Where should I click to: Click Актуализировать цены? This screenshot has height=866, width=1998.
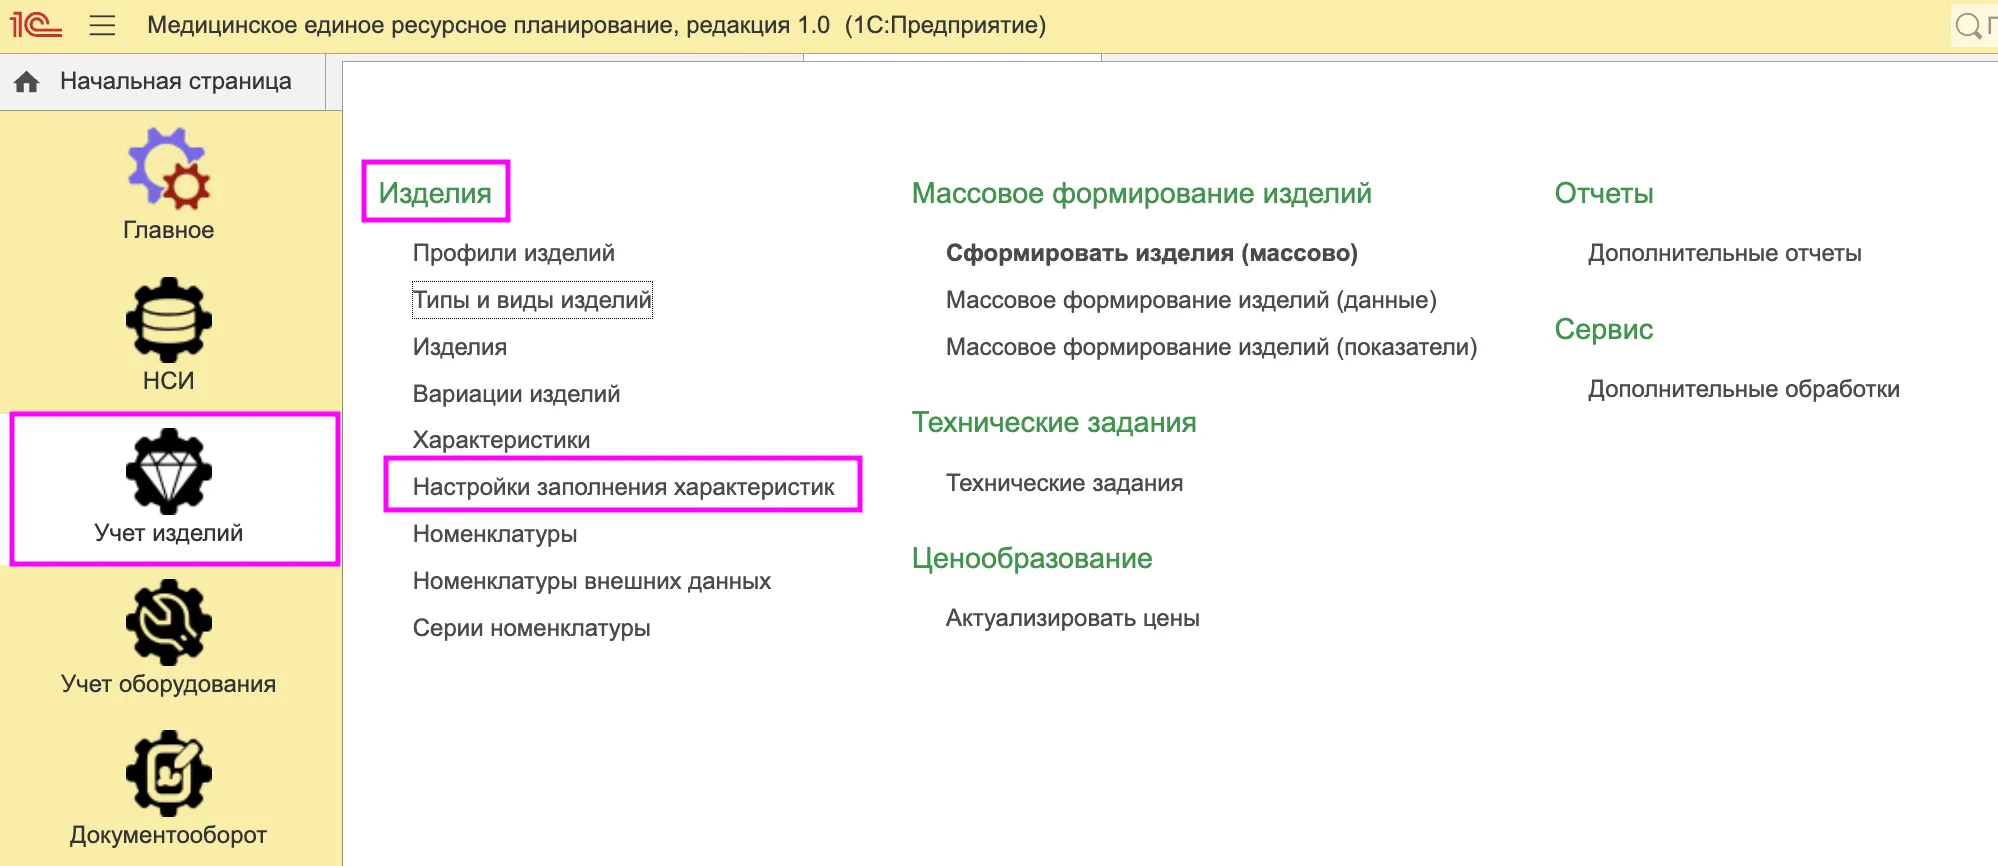(1072, 618)
